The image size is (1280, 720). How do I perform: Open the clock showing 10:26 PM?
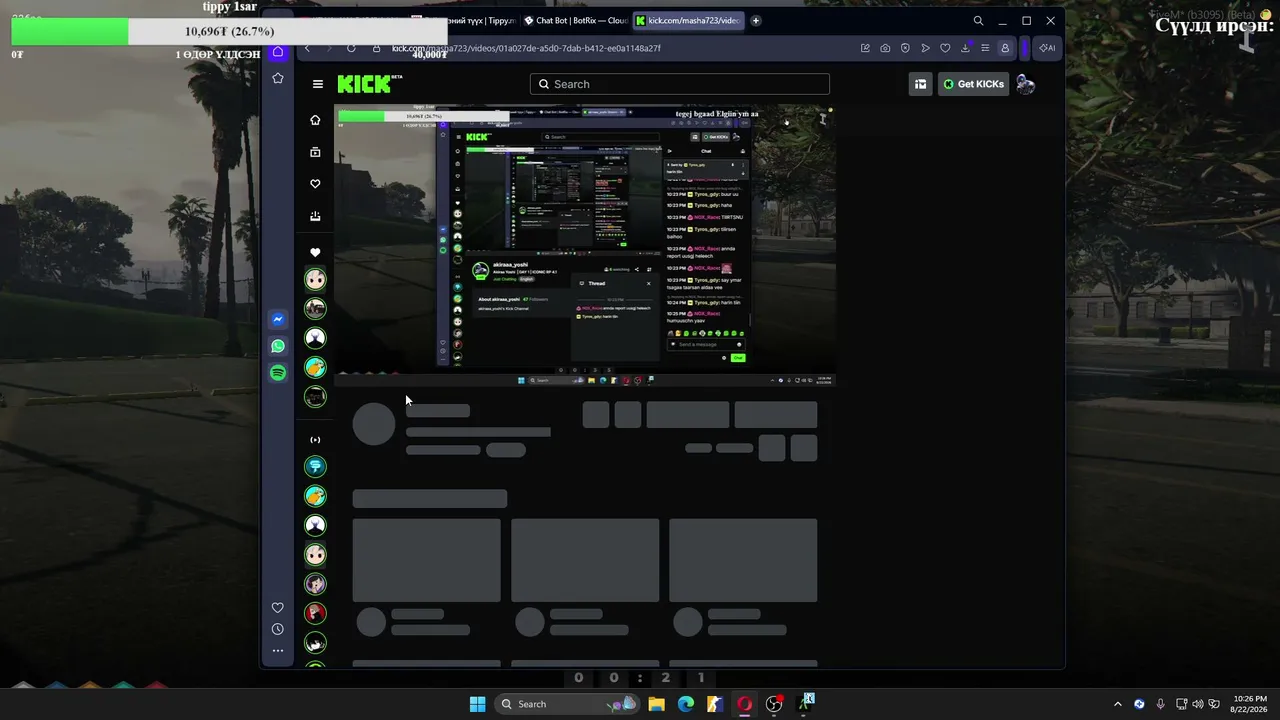click(1250, 704)
